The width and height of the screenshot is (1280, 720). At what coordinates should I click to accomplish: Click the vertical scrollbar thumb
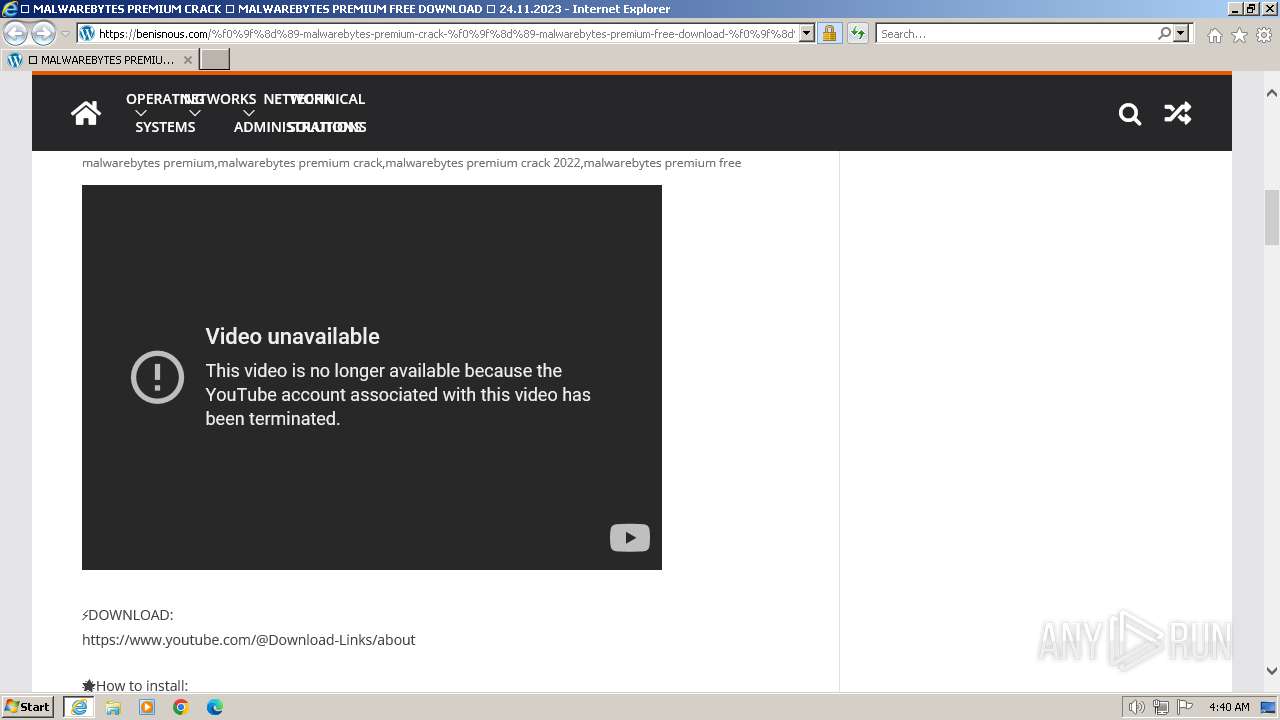(x=1272, y=217)
